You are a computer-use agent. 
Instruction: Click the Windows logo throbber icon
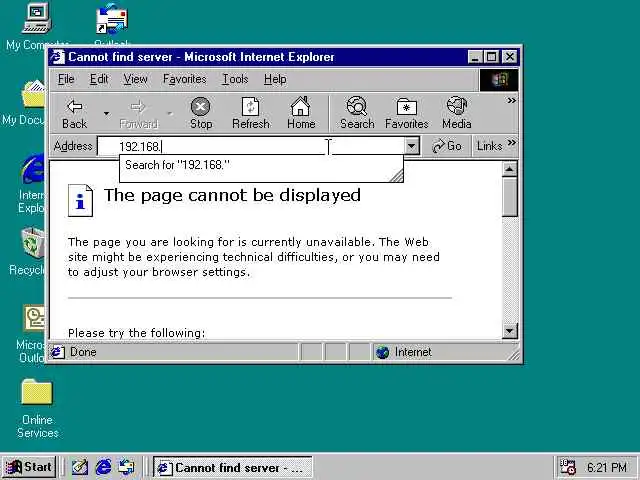499,80
